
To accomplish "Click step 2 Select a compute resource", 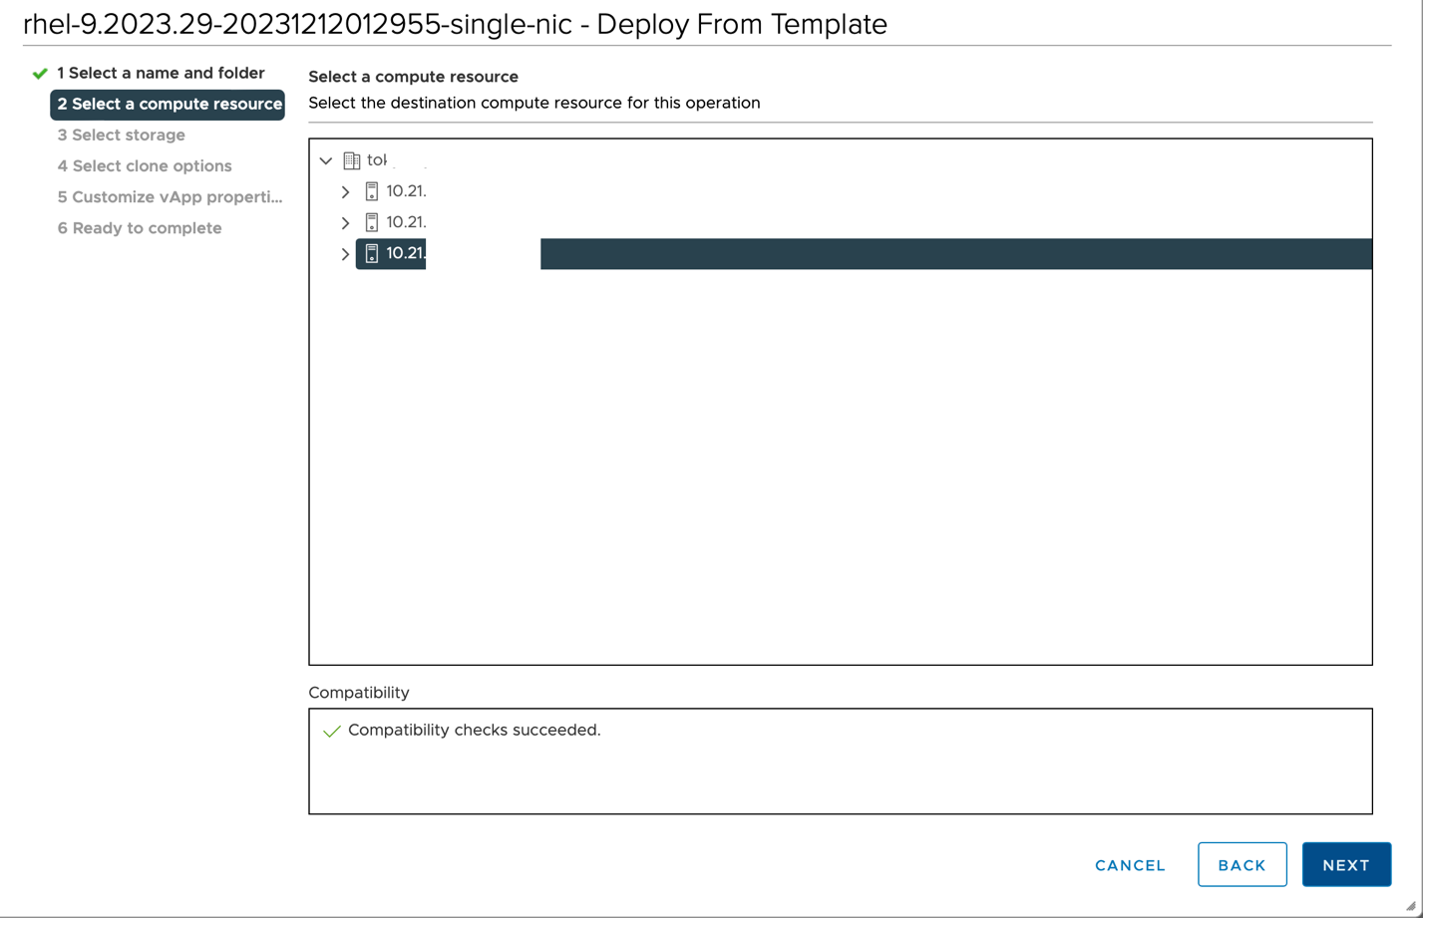I will click(167, 104).
